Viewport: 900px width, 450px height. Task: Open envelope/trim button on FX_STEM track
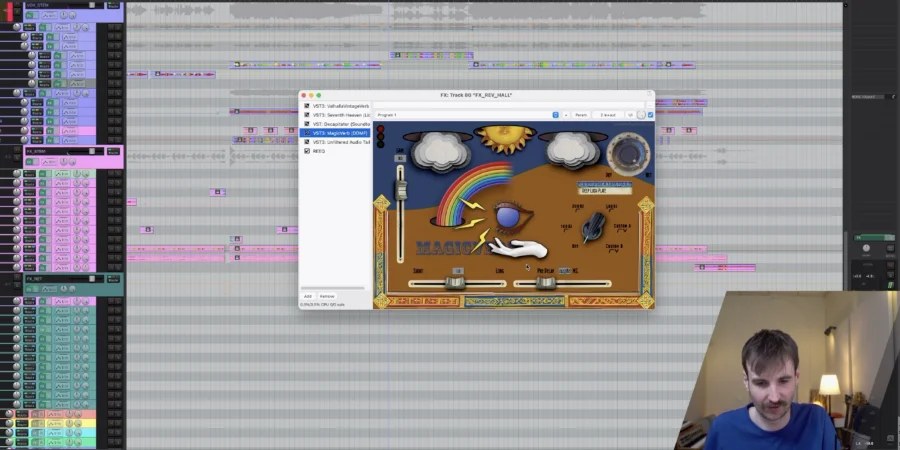coord(49,161)
